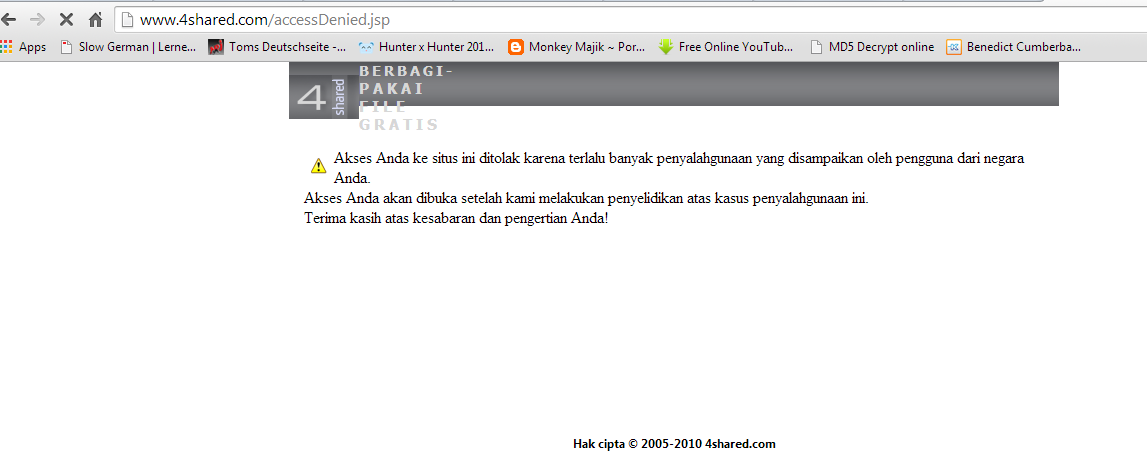Open Slow German bookmark
The width and height of the screenshot is (1147, 465).
point(128,48)
